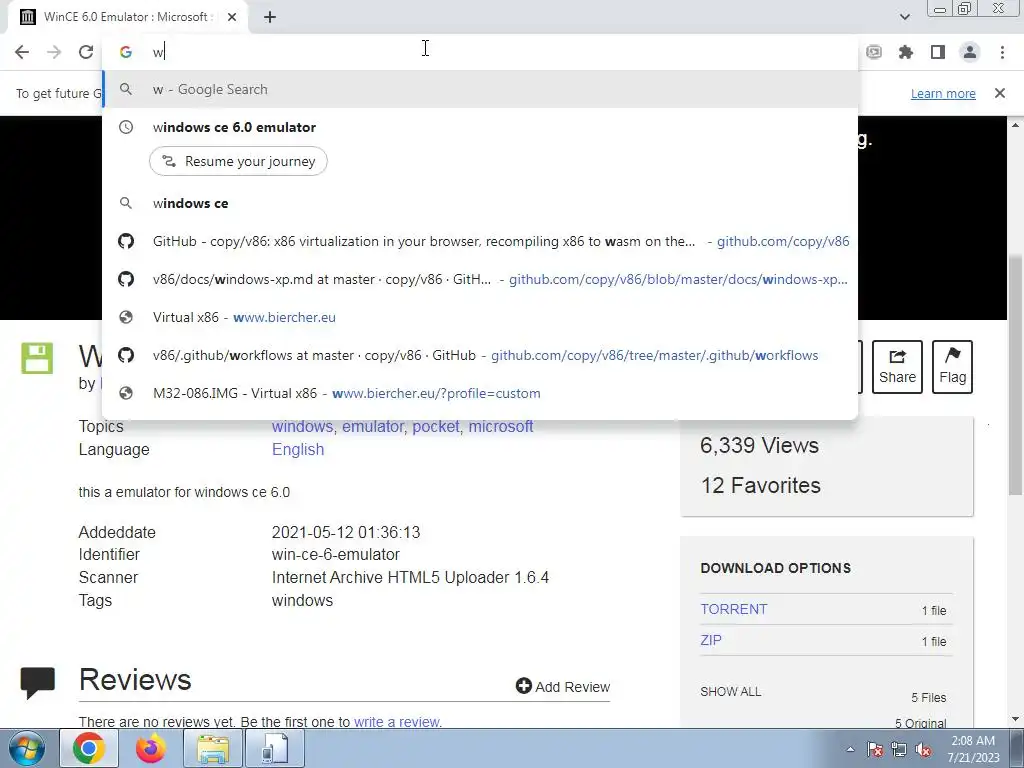Click Add Review
This screenshot has height=768, width=1024.
[x=562, y=686]
